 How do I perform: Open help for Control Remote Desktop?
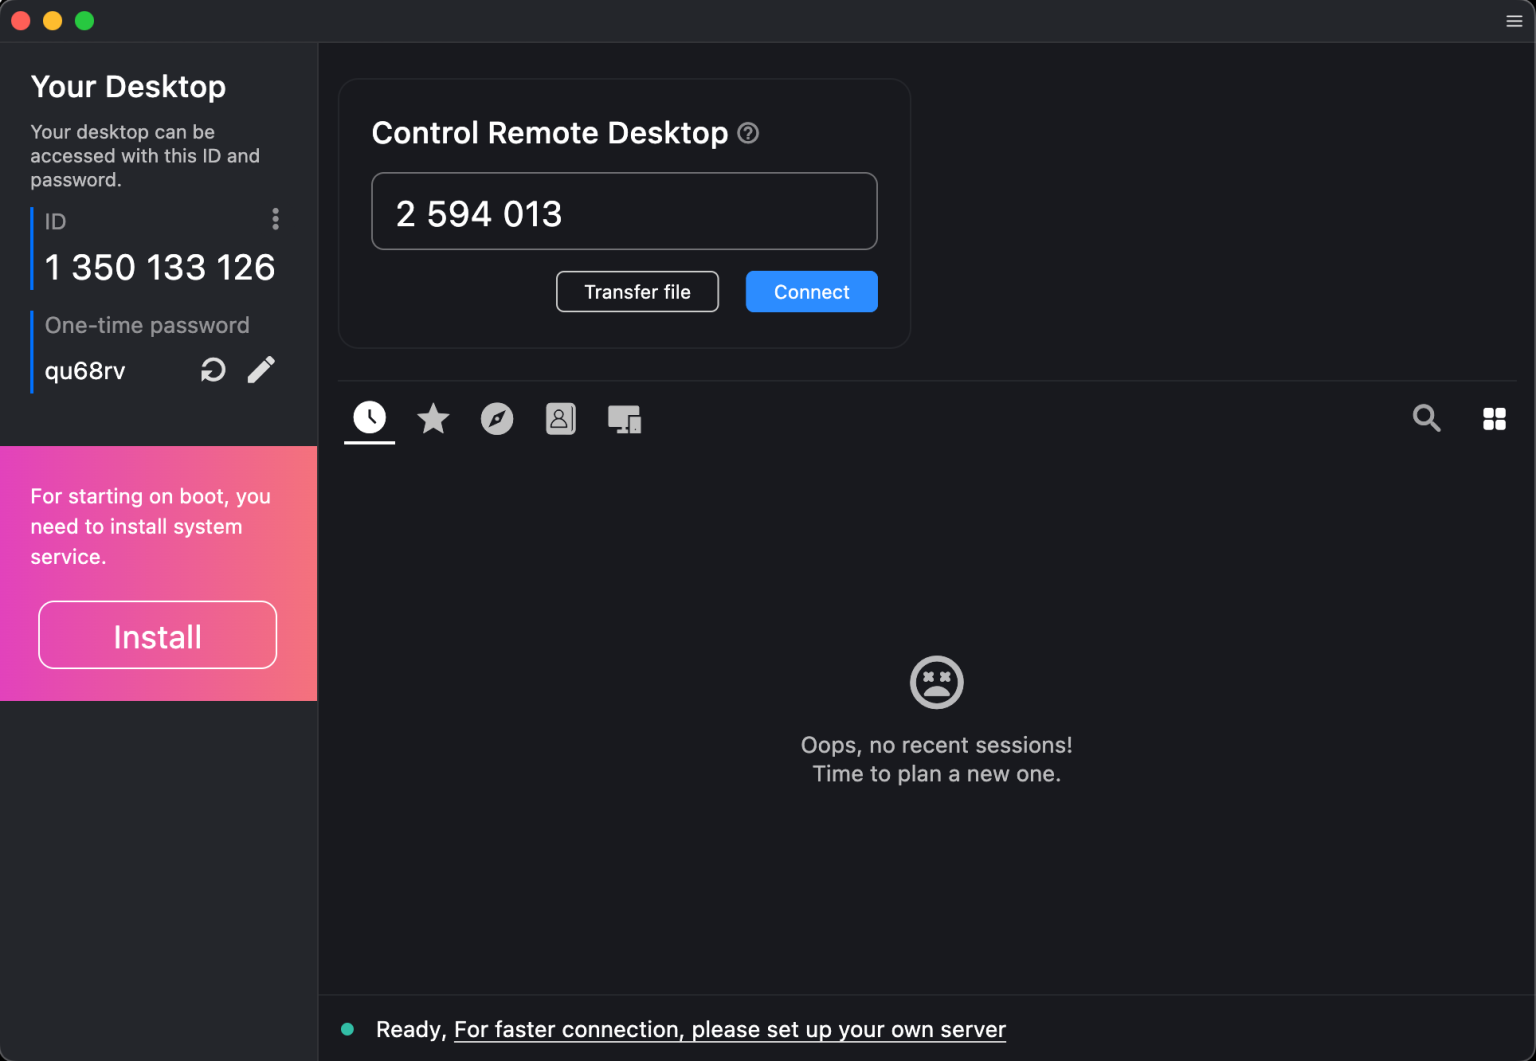point(748,133)
